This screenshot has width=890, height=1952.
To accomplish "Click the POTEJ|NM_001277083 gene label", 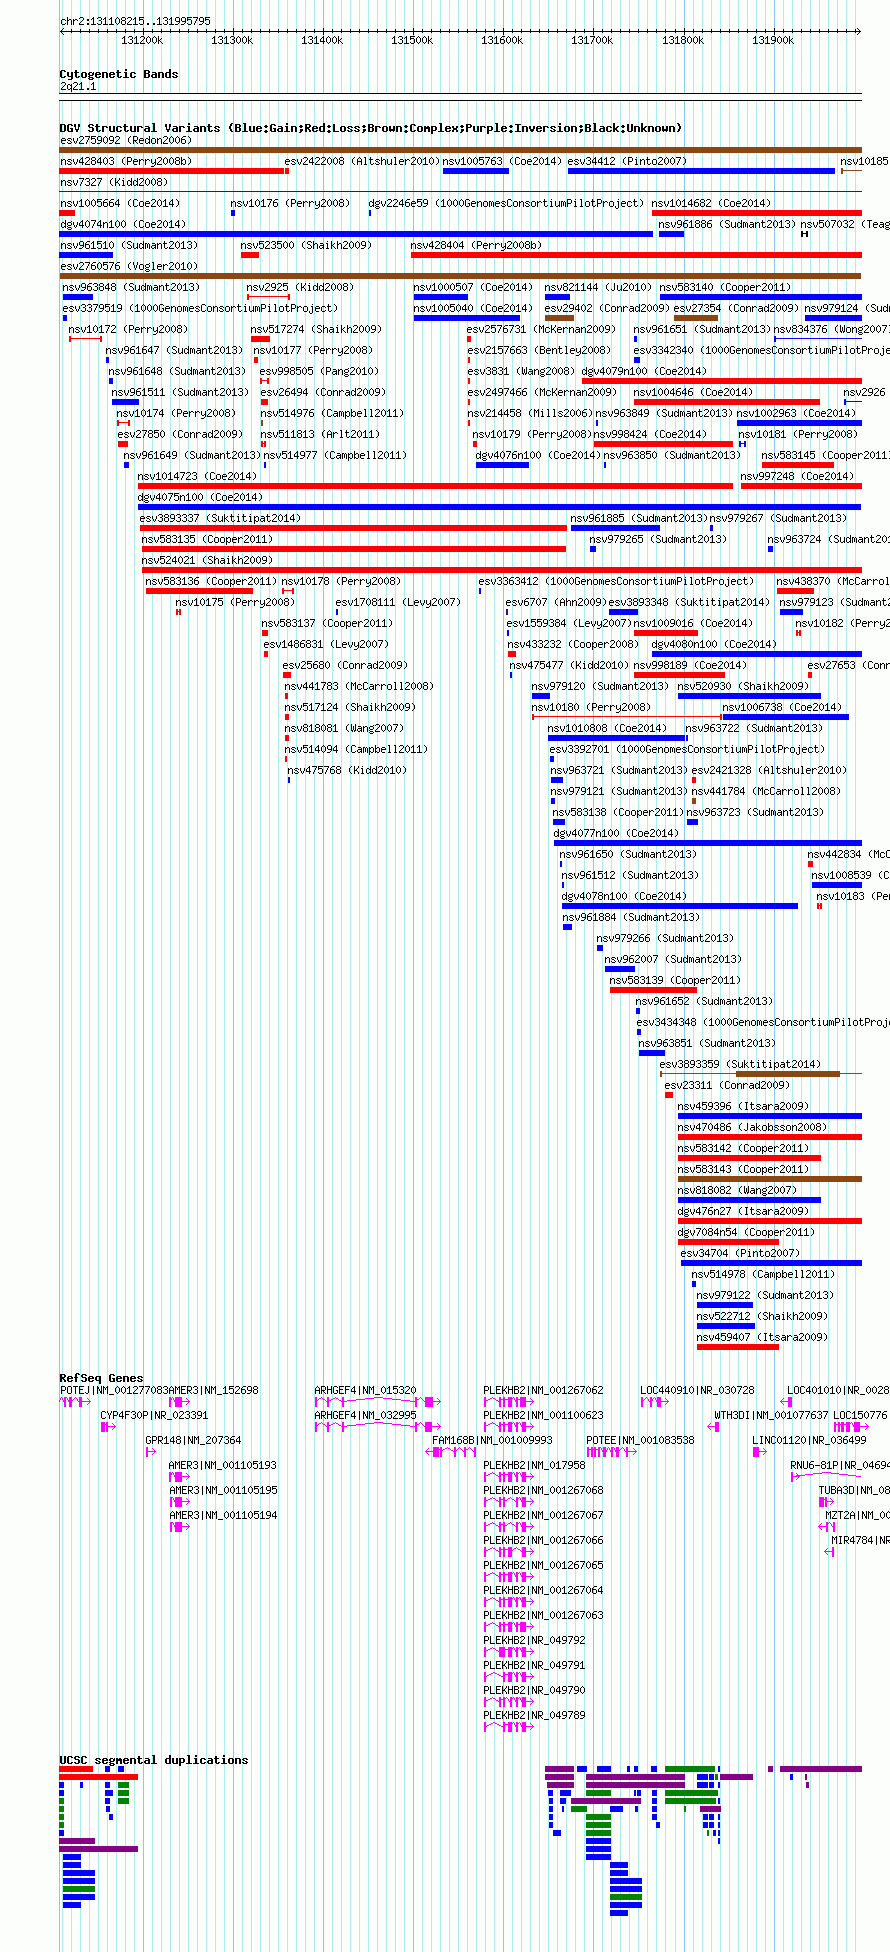I will tap(114, 1390).
